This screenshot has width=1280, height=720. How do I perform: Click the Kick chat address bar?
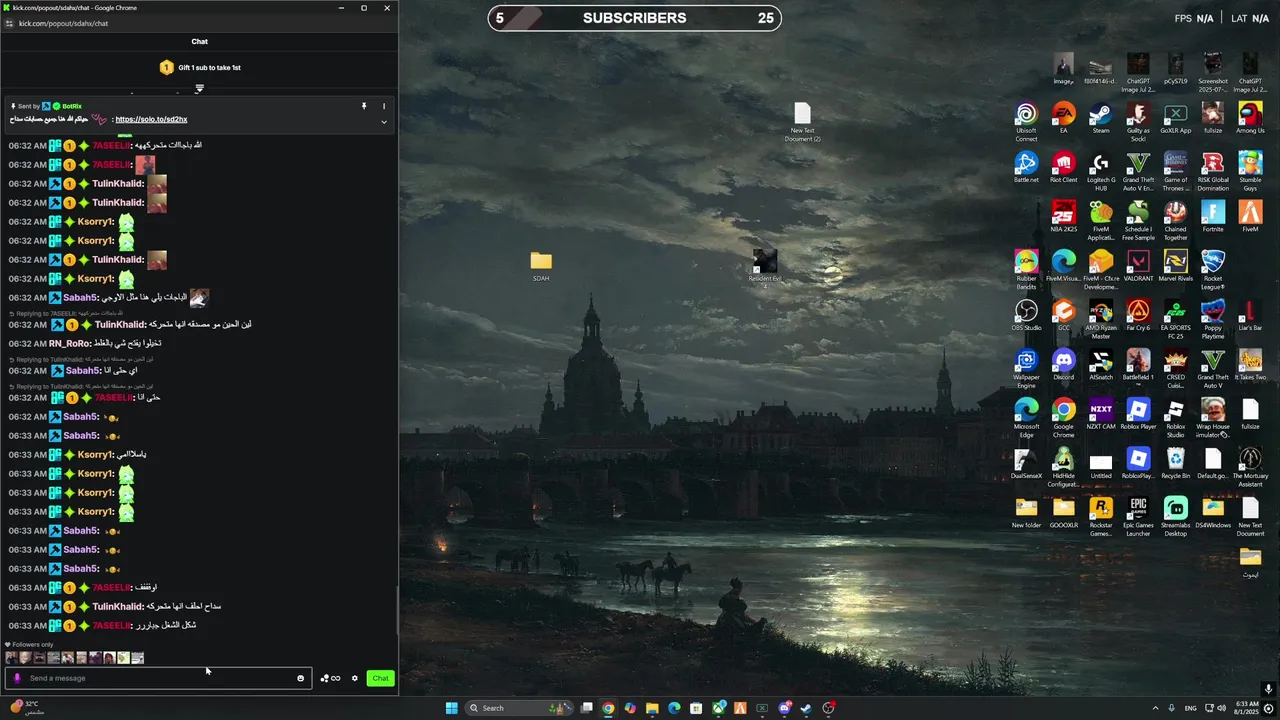pyautogui.click(x=200, y=23)
